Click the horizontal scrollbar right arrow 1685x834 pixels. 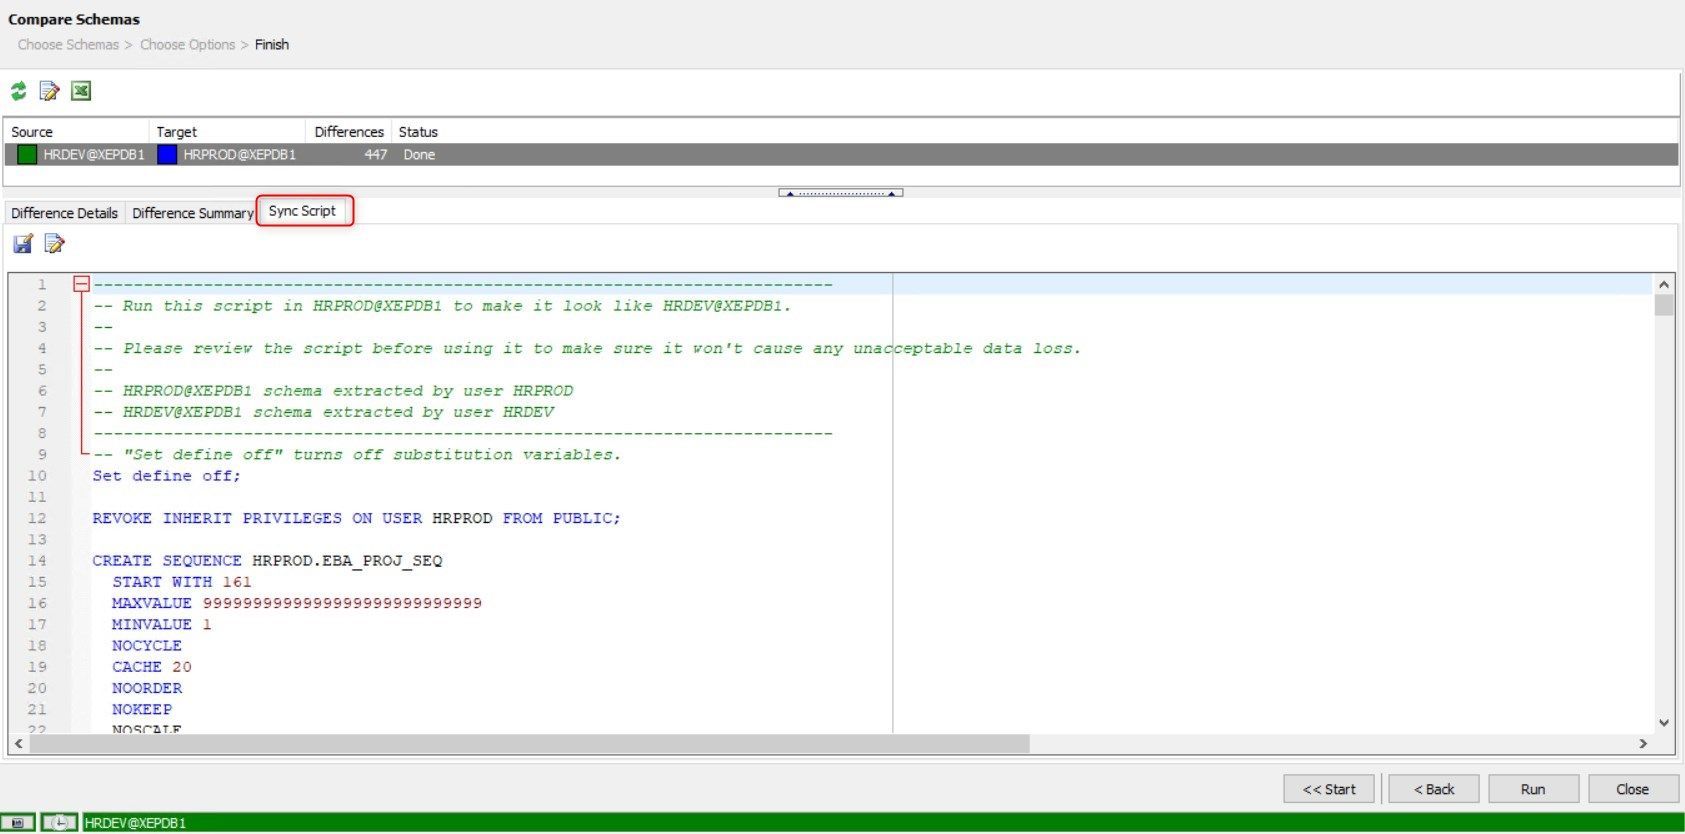click(1643, 744)
